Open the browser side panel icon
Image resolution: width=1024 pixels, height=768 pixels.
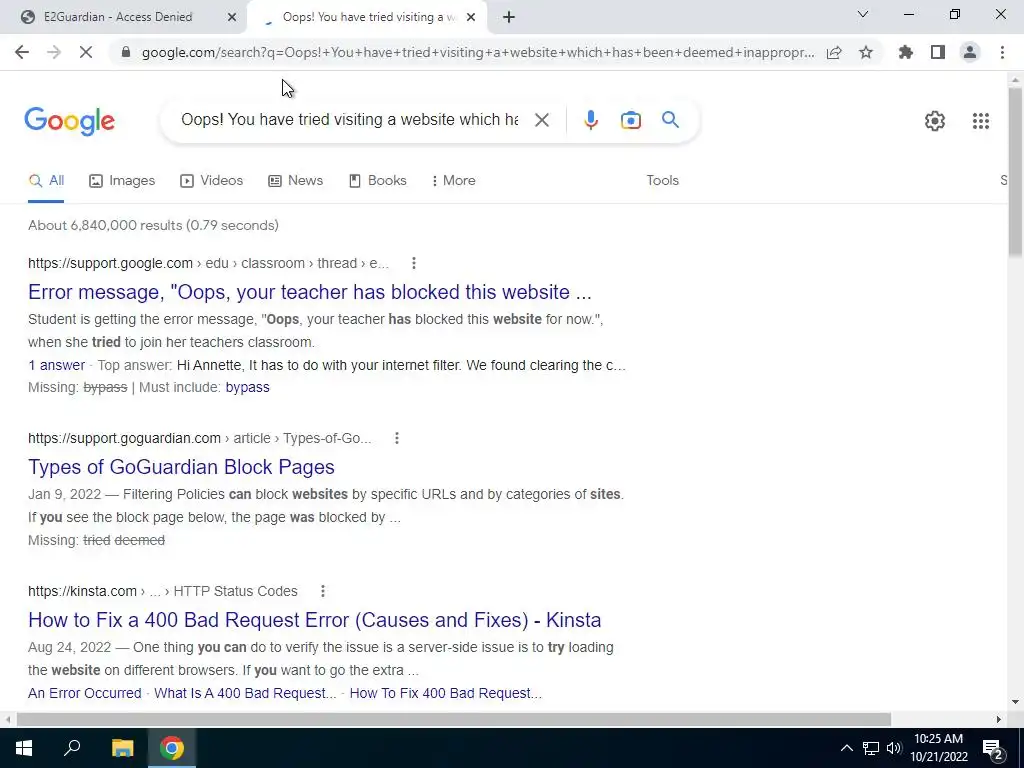[x=938, y=52]
